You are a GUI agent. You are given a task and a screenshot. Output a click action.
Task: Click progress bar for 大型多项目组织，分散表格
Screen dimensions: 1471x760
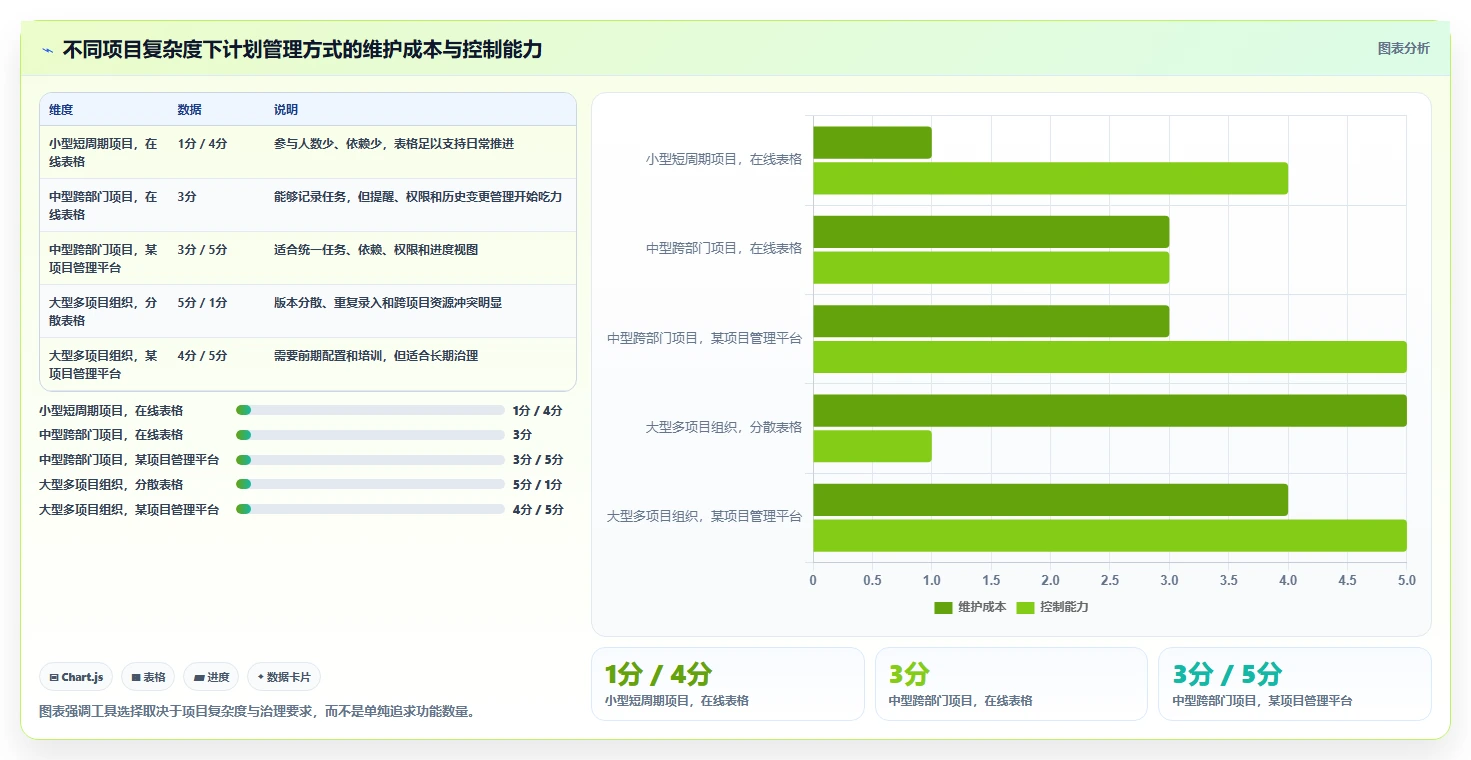point(370,484)
